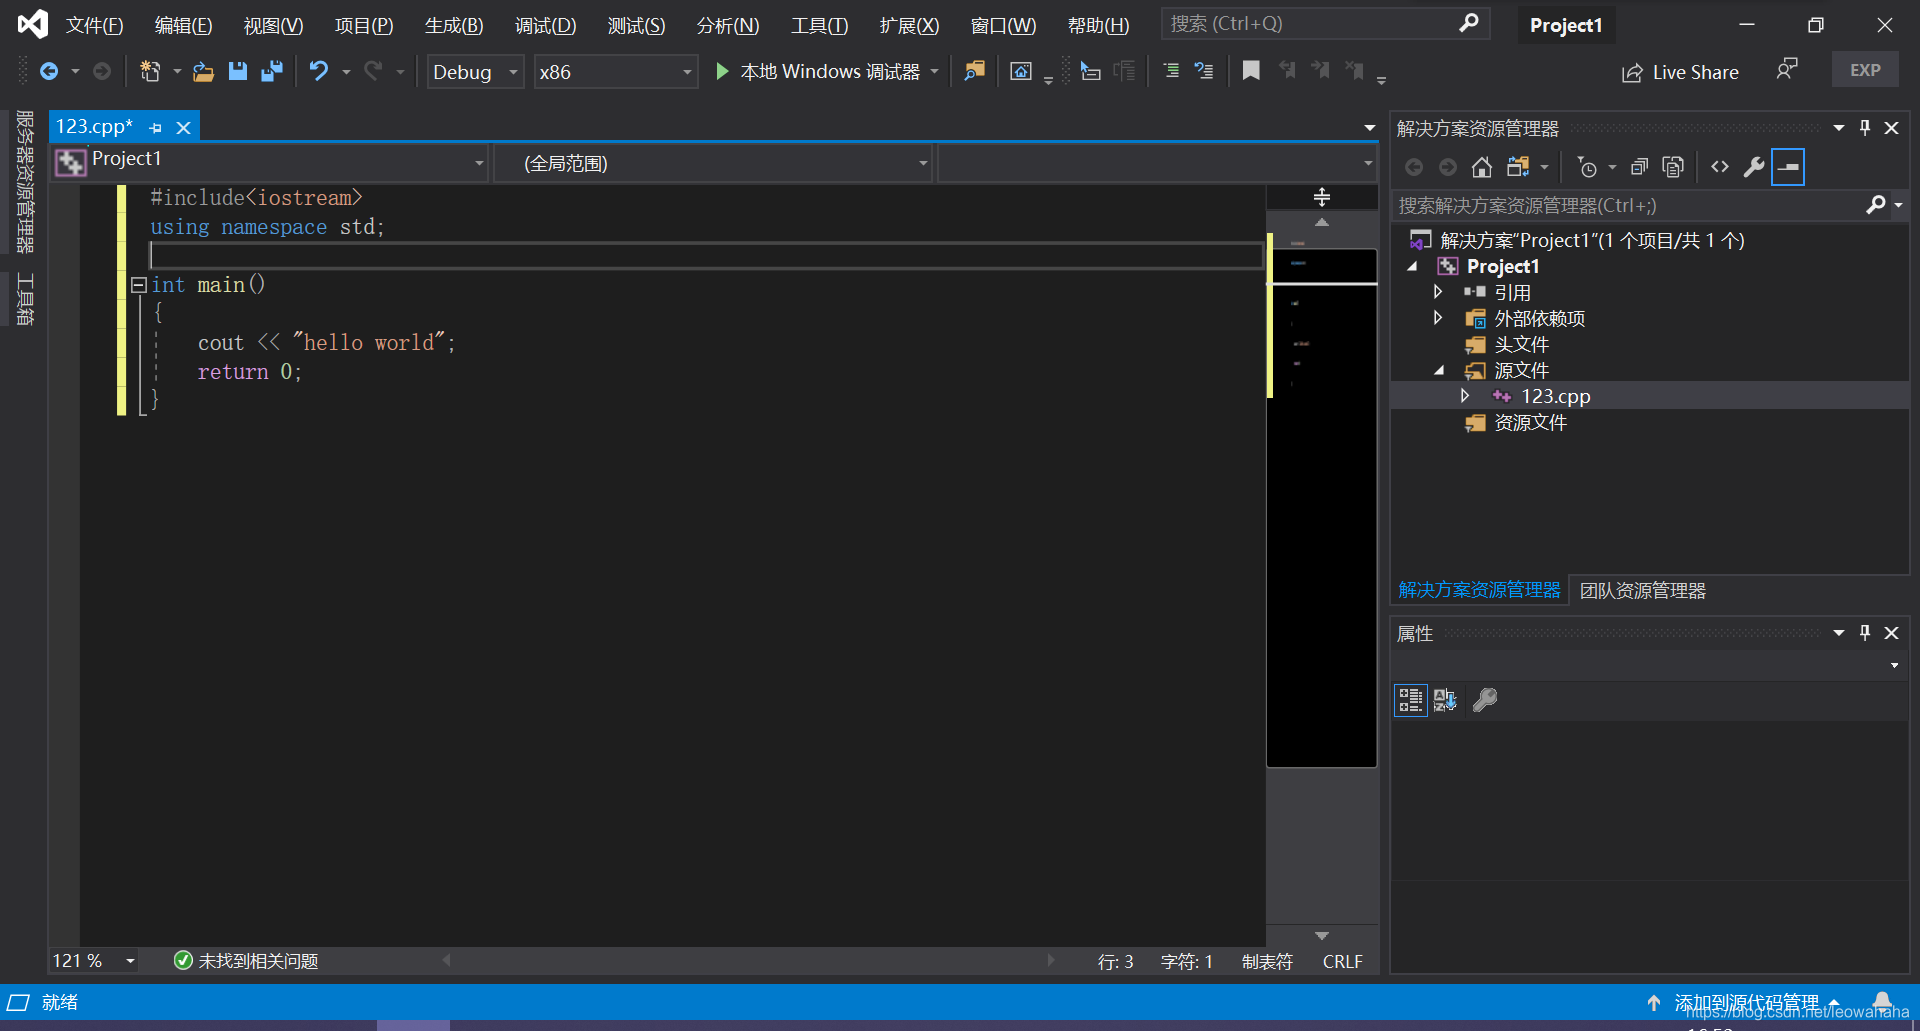Click the Alphabetical sort icon in Properties panel

1446,700
